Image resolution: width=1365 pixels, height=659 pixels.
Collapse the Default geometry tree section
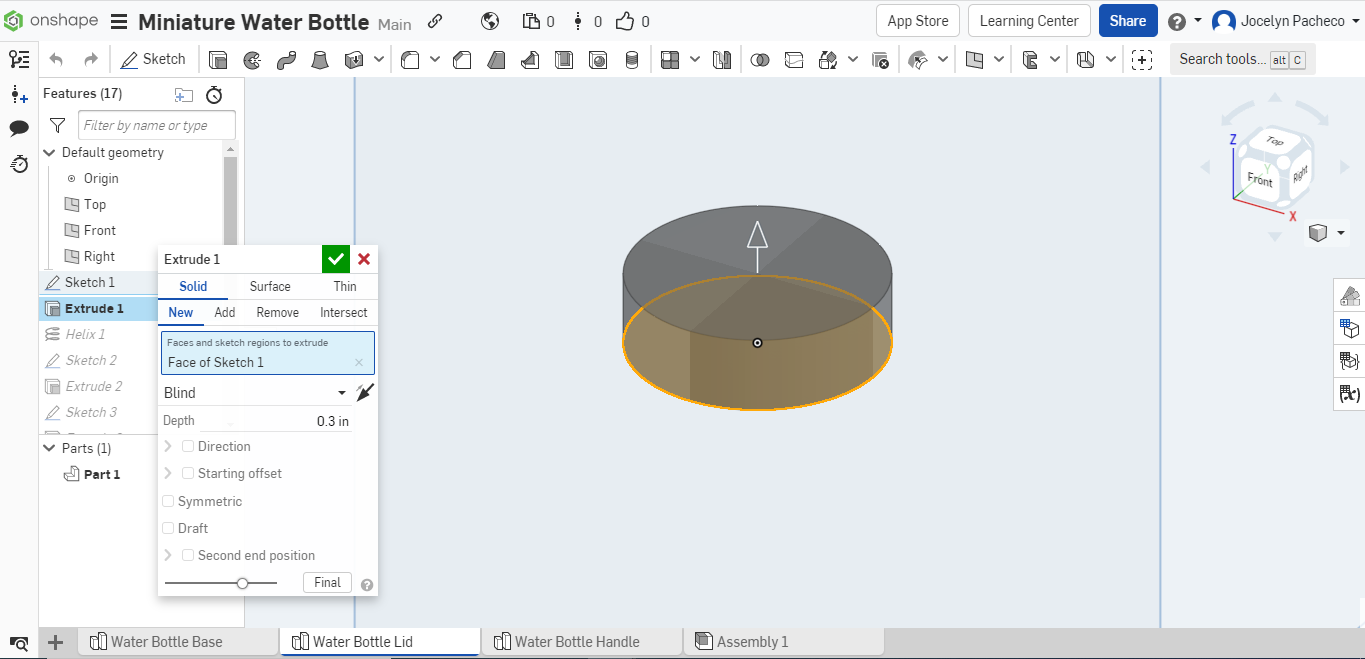coord(49,153)
